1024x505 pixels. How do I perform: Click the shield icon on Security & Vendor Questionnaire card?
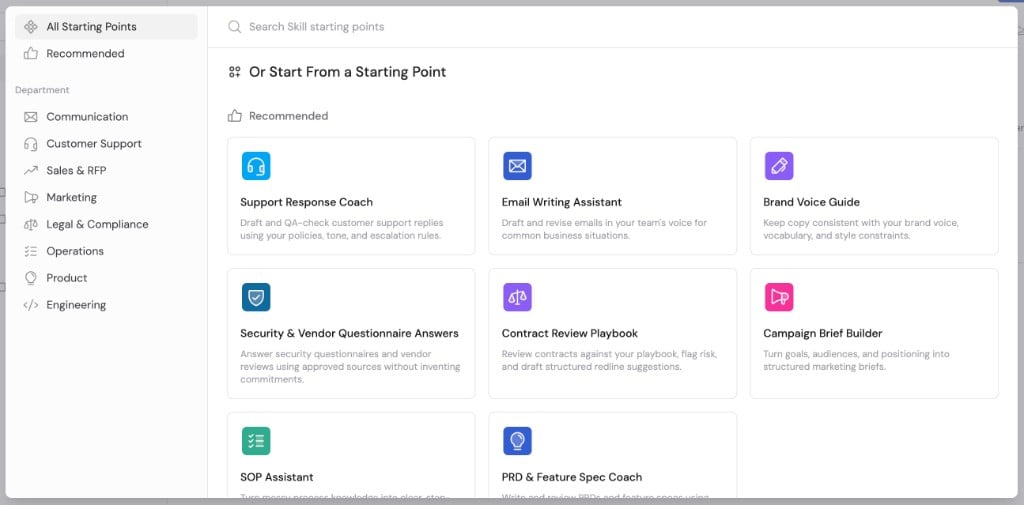pos(255,297)
